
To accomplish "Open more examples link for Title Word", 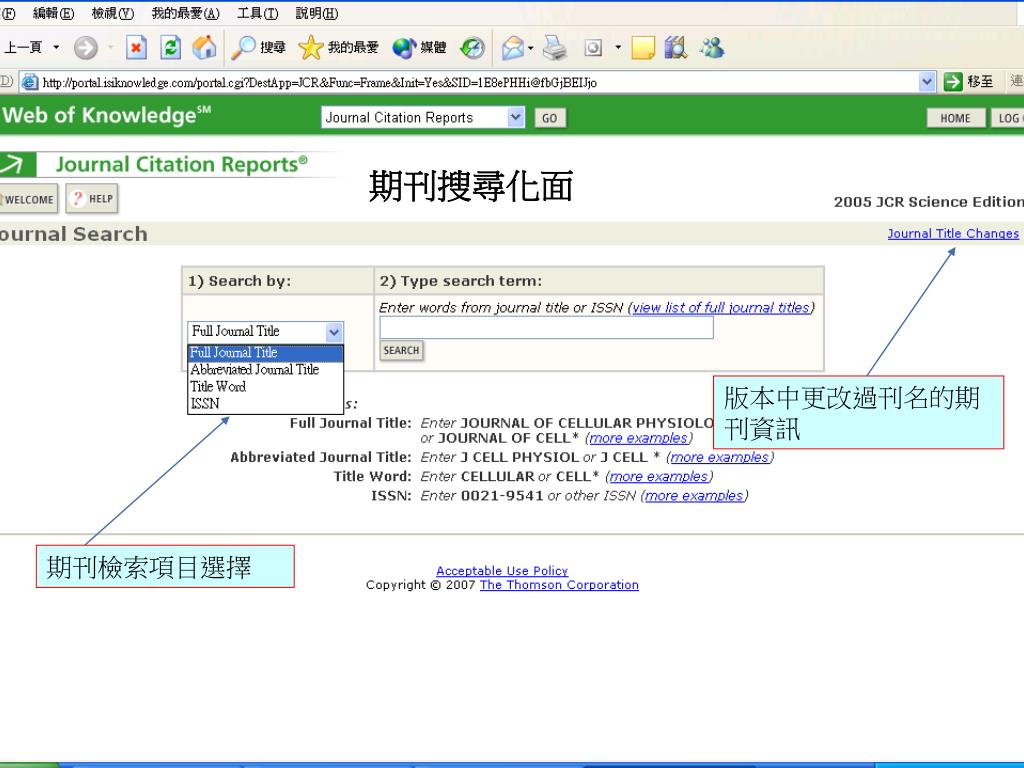I will (x=658, y=477).
